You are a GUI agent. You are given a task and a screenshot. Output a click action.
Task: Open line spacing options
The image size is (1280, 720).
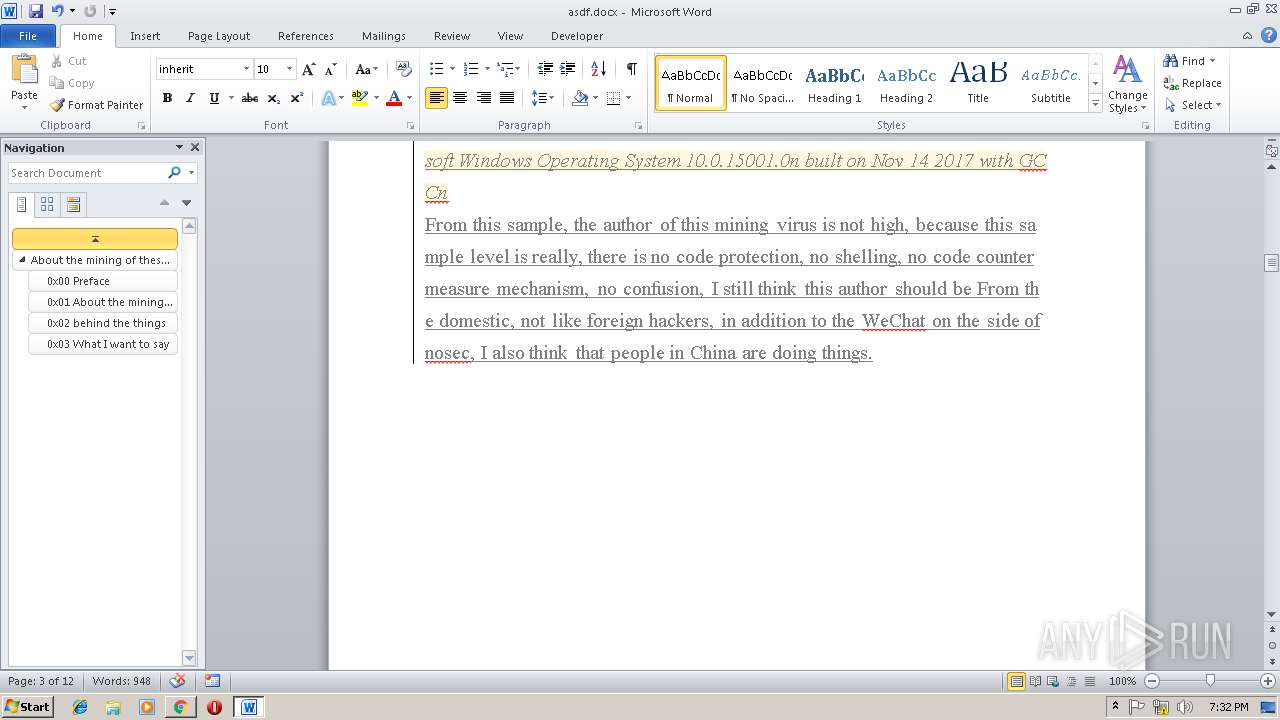tap(542, 98)
